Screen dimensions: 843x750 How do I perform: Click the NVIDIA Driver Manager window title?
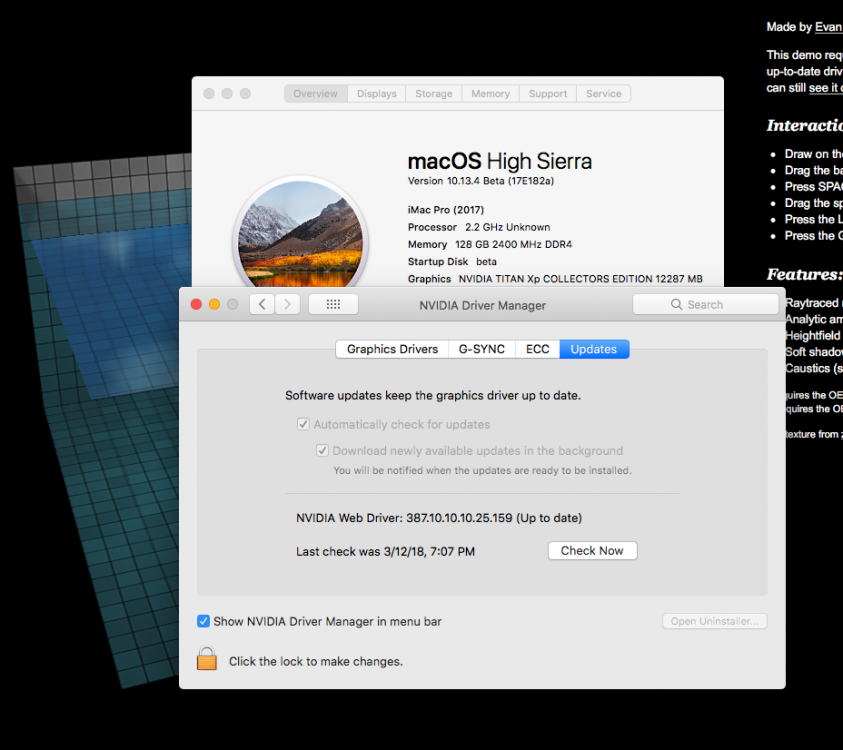482,305
